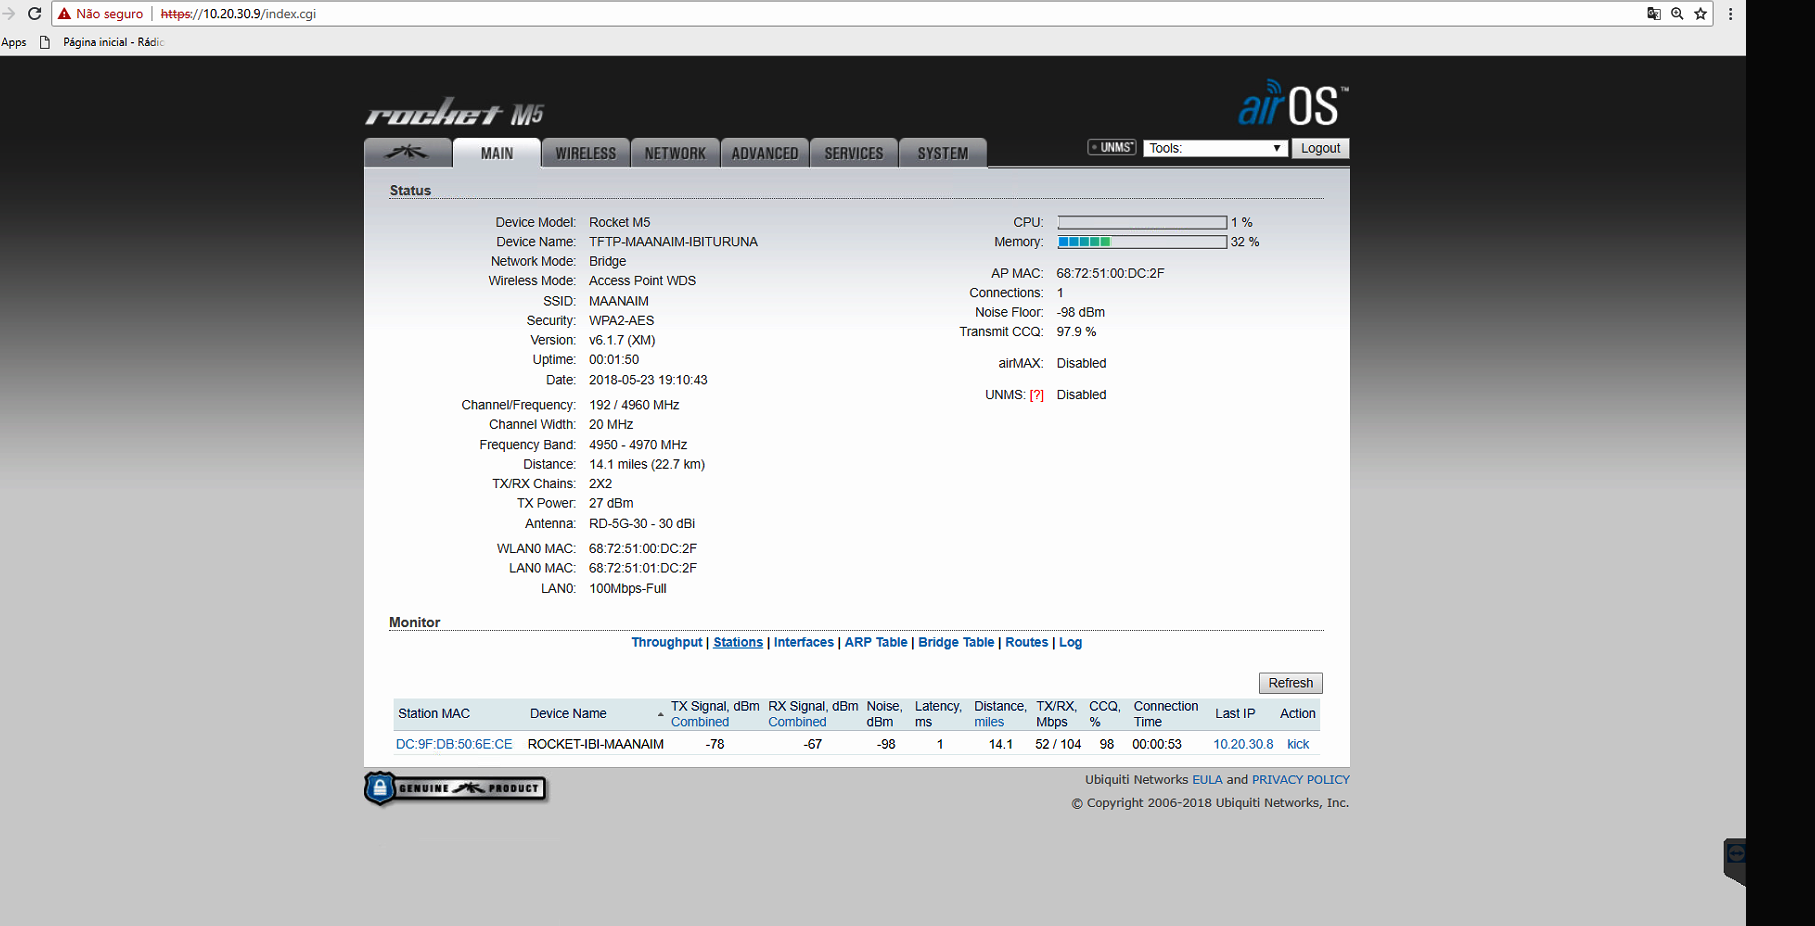Open the Apps bookmarks shortcut
The width and height of the screenshot is (1815, 926).
pyautogui.click(x=14, y=42)
